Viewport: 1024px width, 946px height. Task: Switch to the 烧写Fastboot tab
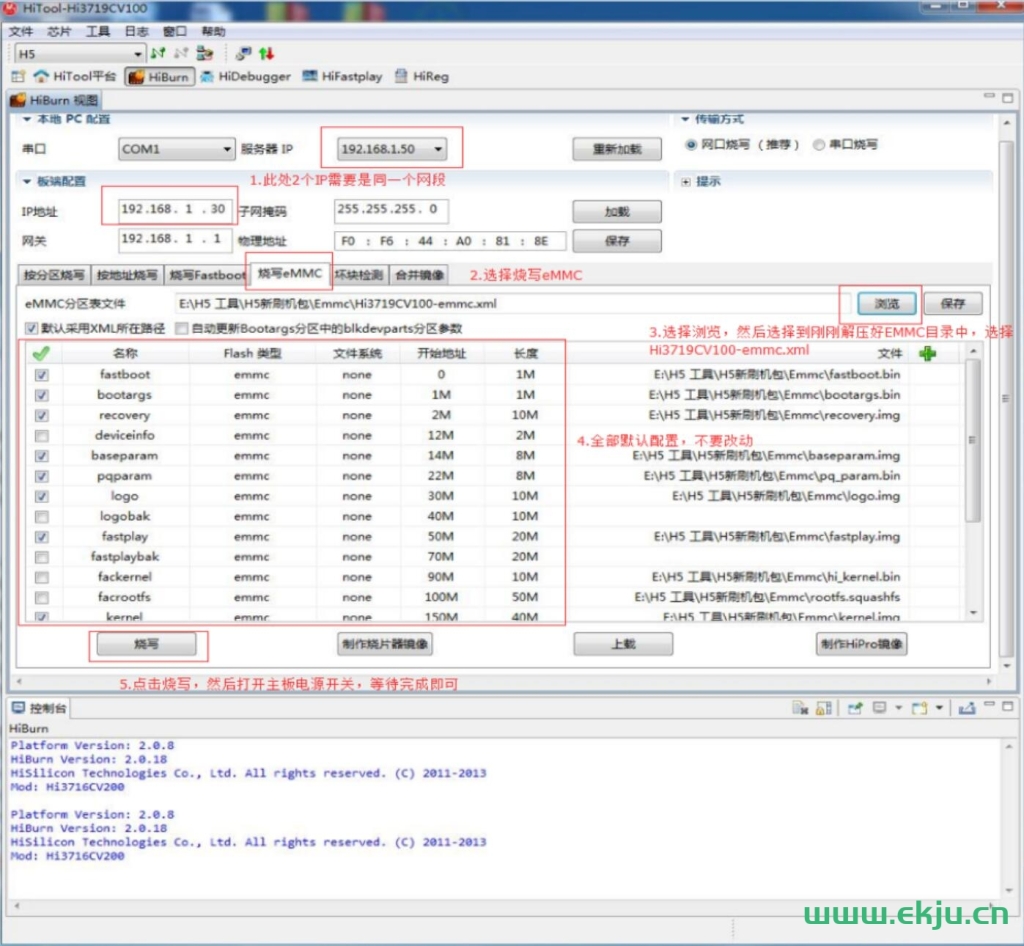(206, 275)
